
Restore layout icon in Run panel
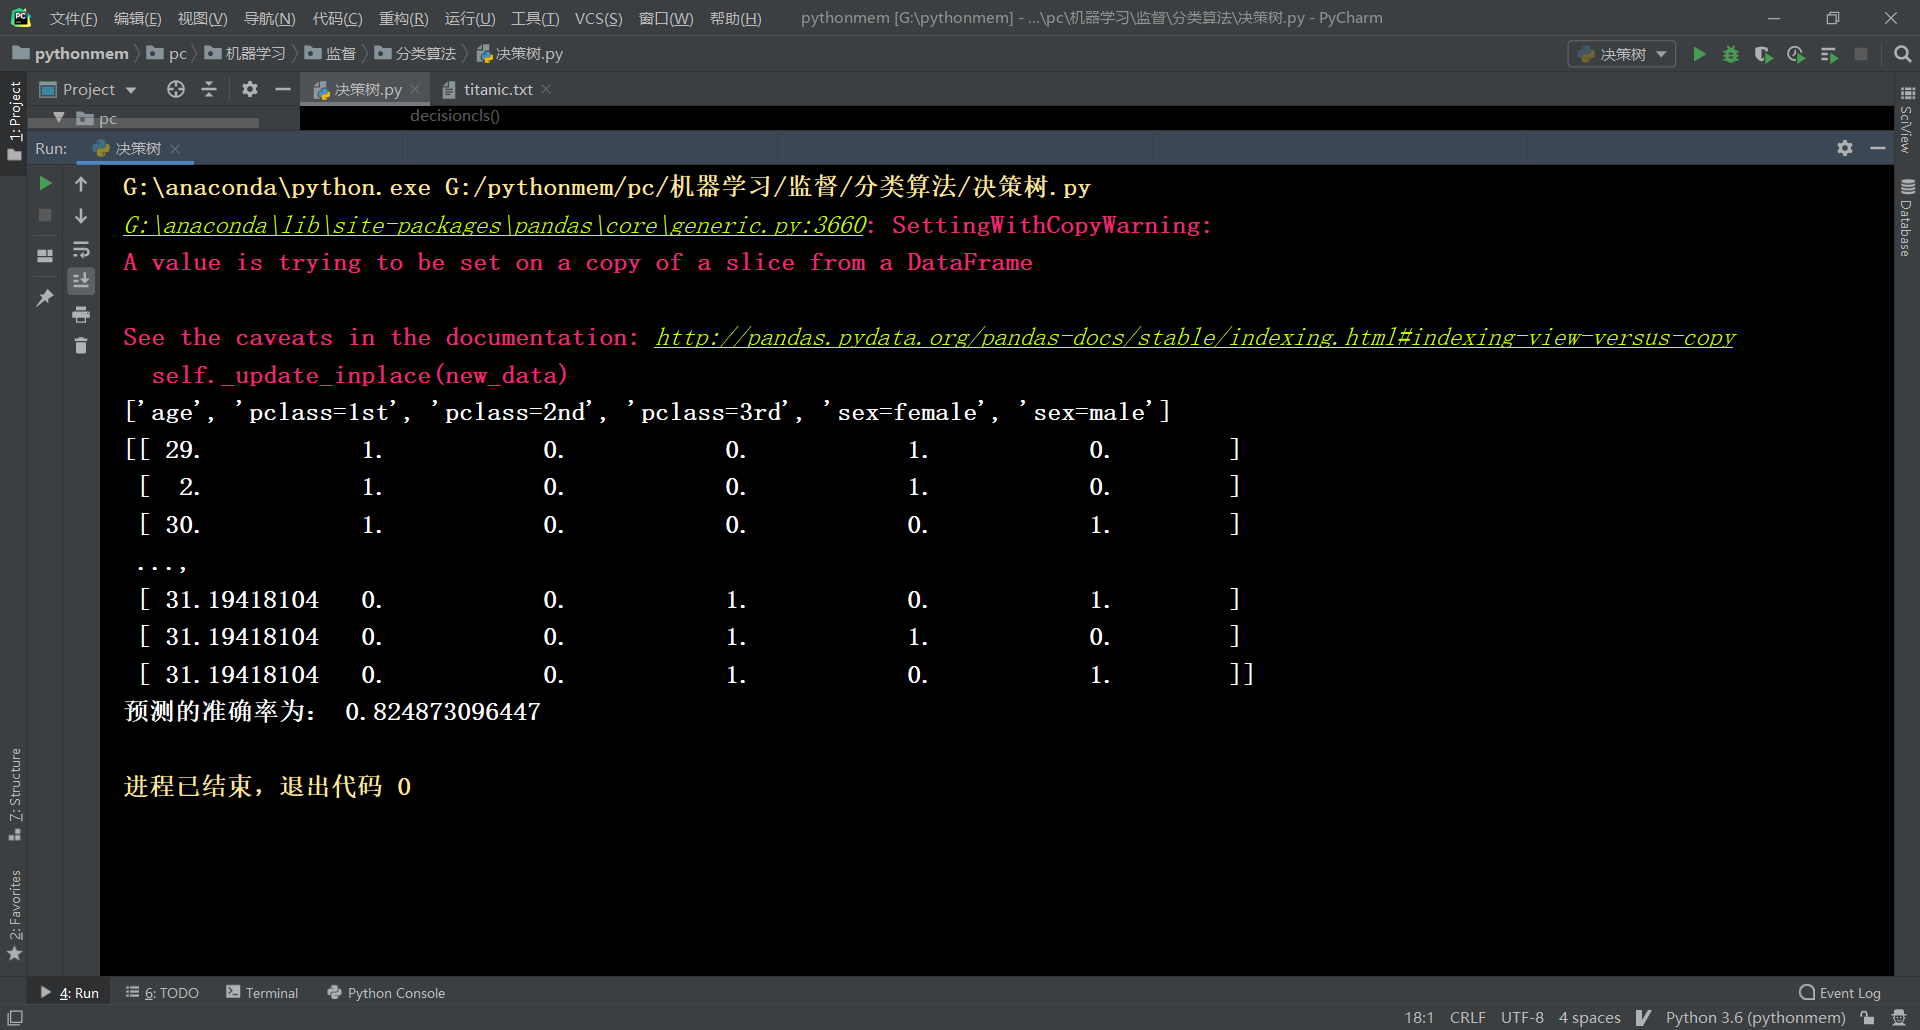(45, 256)
